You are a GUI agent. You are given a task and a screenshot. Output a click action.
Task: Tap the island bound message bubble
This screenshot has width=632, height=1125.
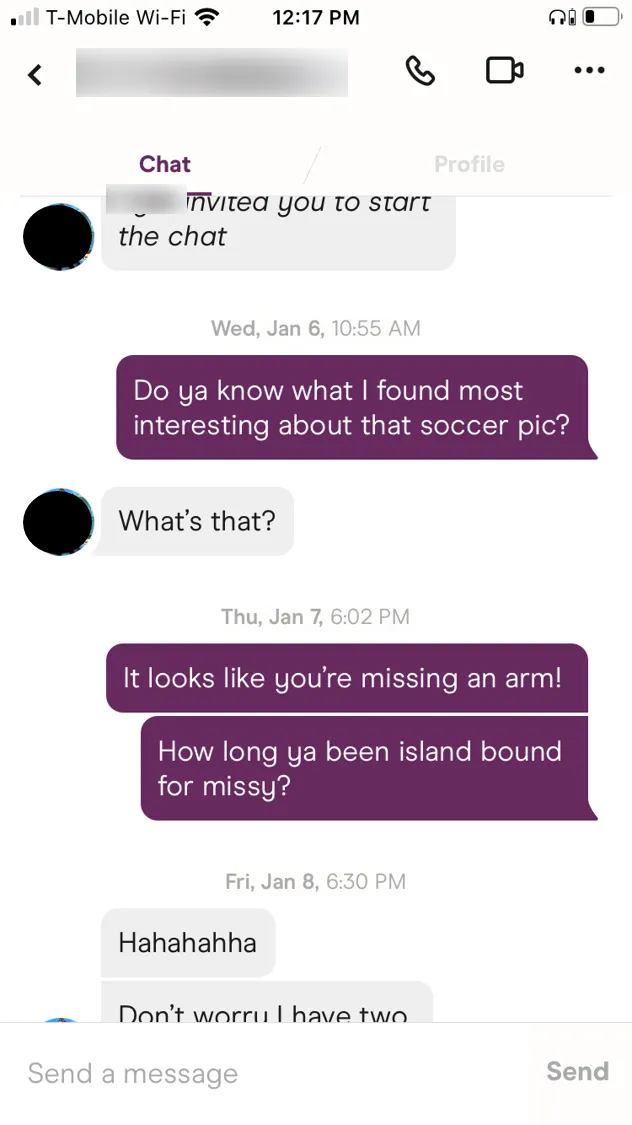tap(369, 768)
